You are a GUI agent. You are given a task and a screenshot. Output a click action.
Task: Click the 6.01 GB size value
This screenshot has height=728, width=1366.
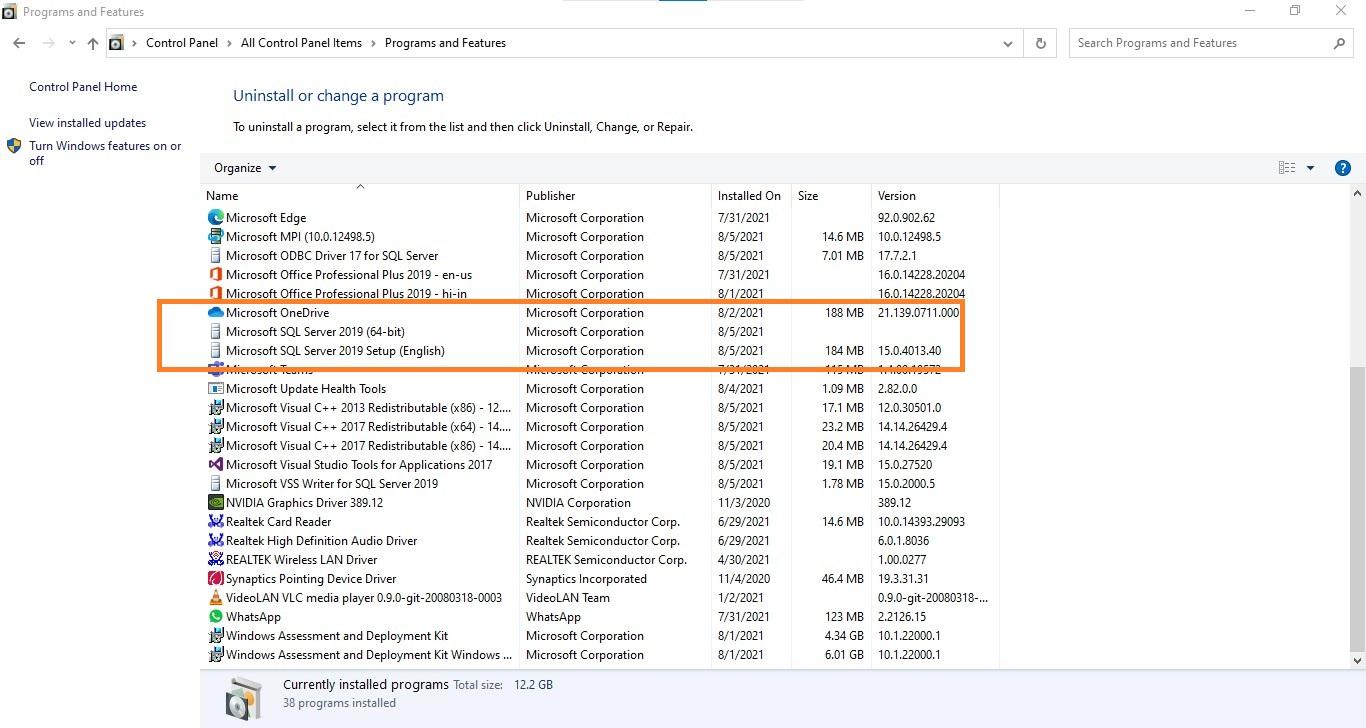(x=842, y=655)
